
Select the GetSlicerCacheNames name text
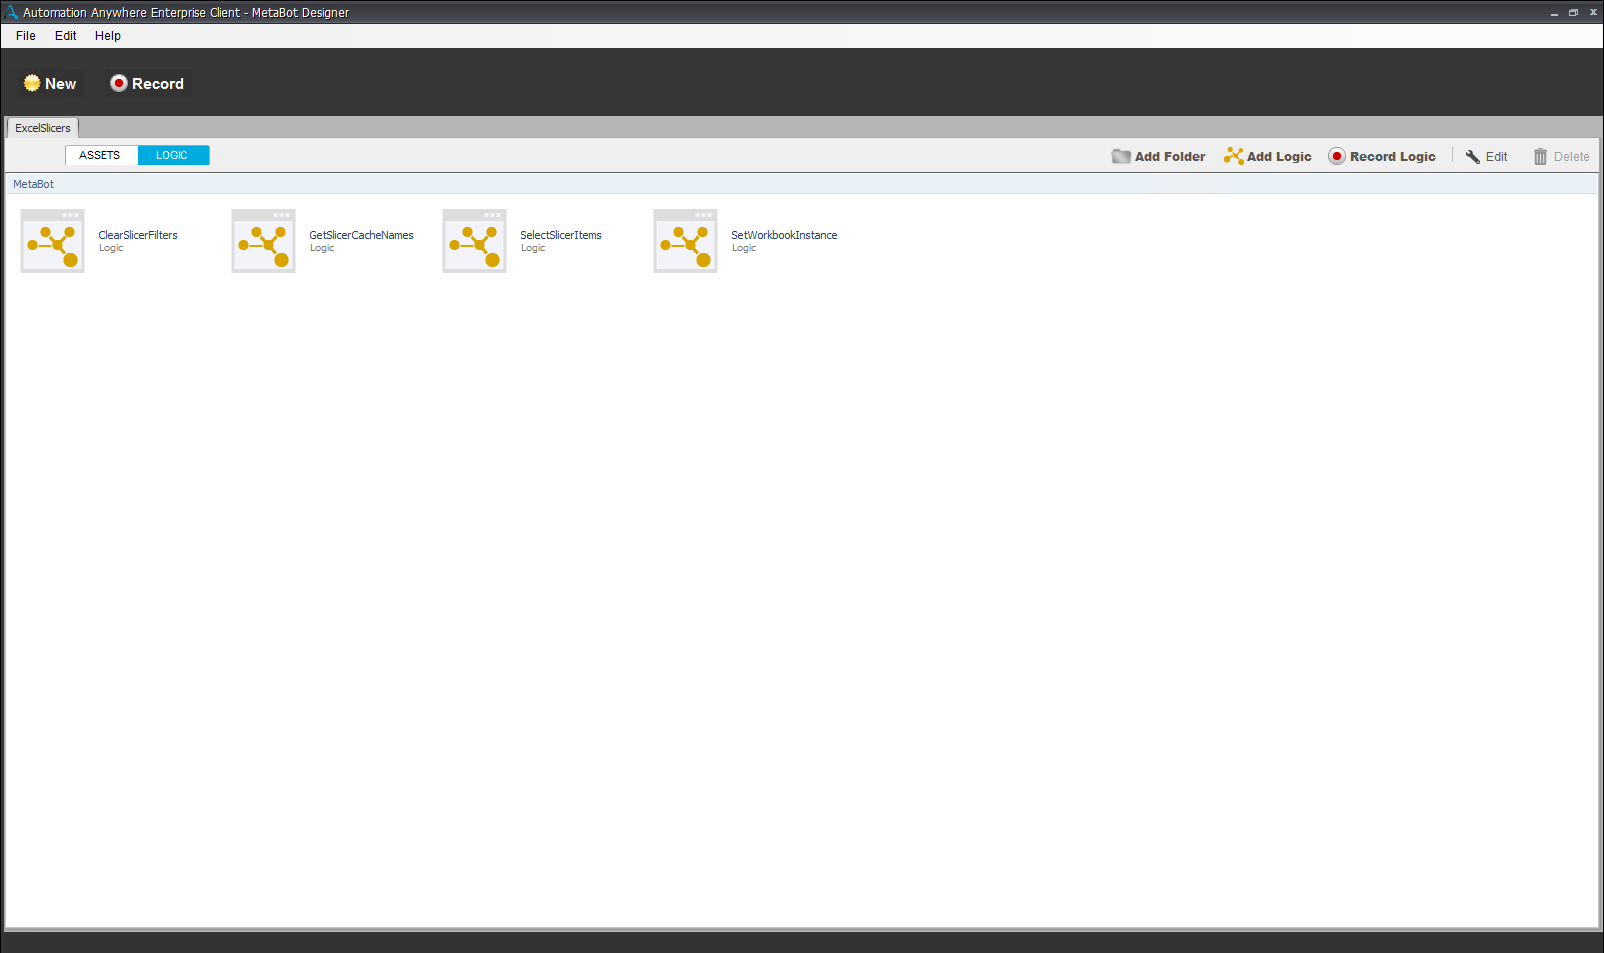(361, 235)
